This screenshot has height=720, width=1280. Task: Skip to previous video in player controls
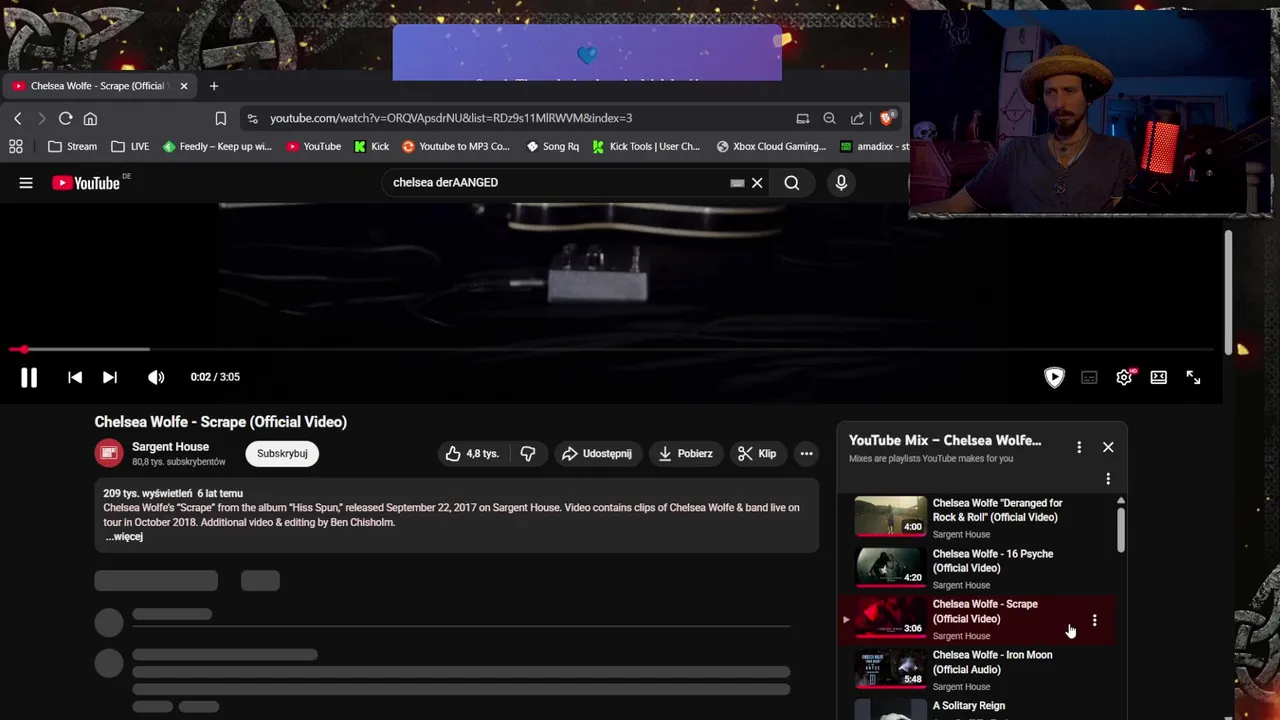click(75, 377)
